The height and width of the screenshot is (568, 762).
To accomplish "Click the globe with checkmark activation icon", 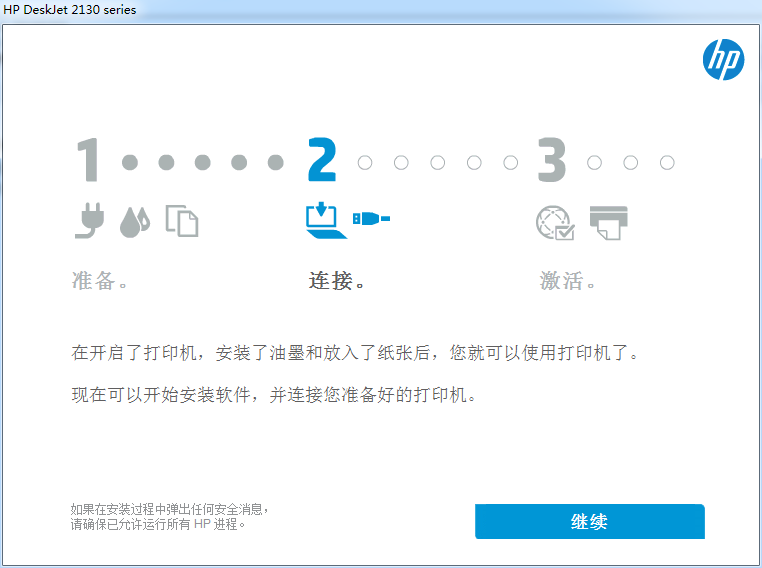I will [555, 223].
